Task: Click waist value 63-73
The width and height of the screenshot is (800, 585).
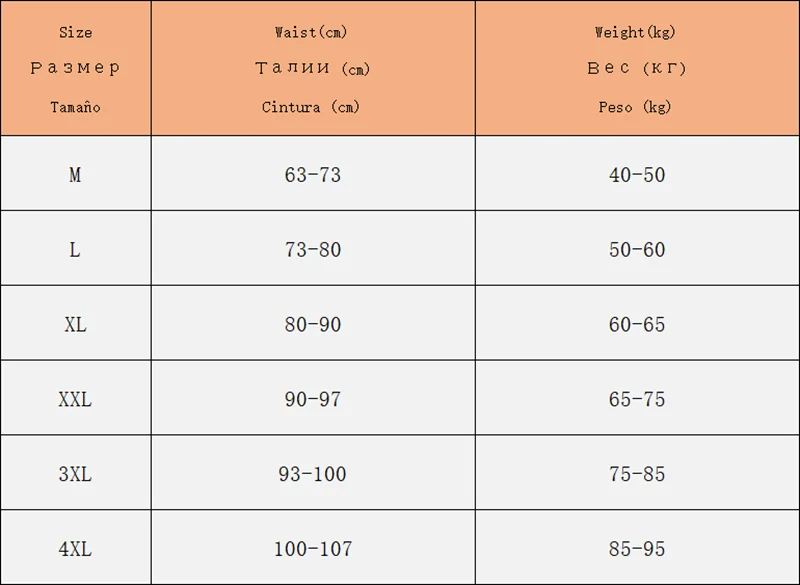Action: click(312, 174)
